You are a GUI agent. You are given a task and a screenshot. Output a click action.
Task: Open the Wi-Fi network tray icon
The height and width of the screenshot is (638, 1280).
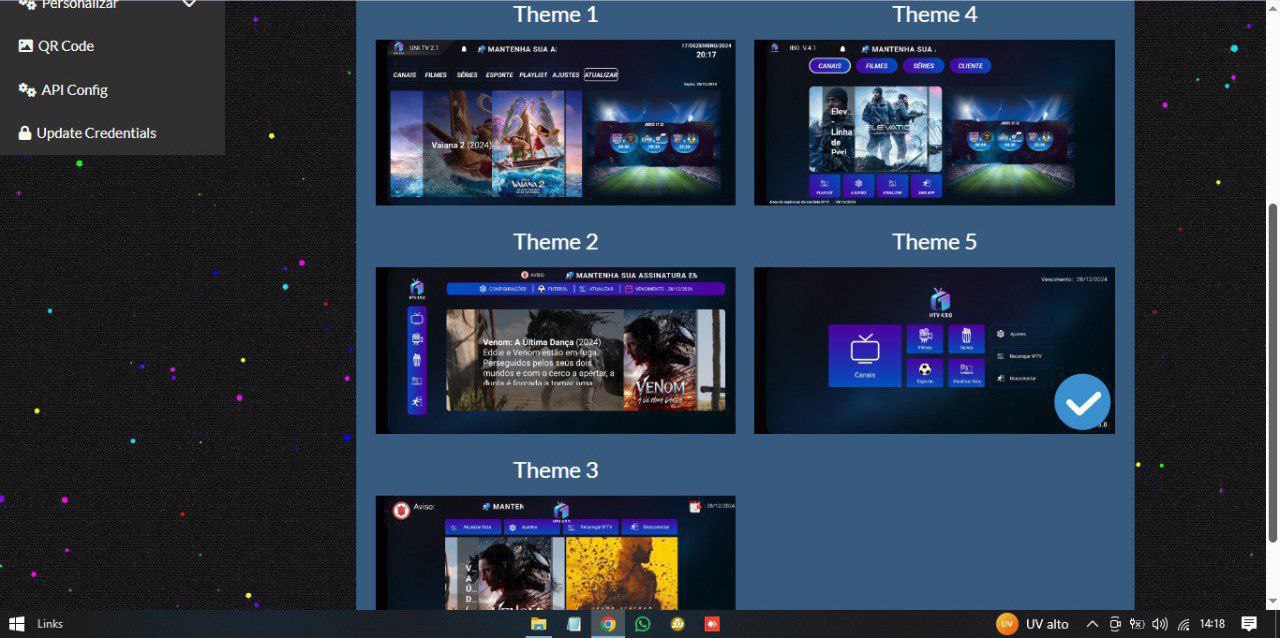click(x=1183, y=624)
